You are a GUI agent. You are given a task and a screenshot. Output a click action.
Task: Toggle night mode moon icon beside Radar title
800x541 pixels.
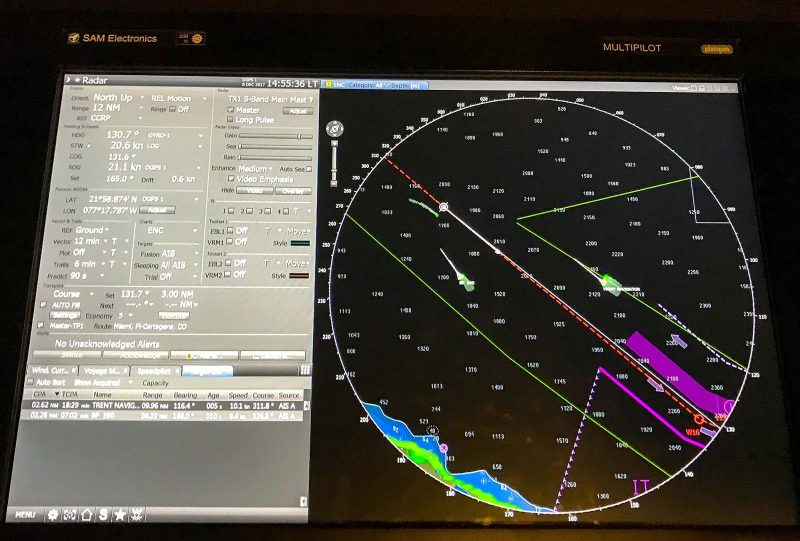click(x=68, y=80)
